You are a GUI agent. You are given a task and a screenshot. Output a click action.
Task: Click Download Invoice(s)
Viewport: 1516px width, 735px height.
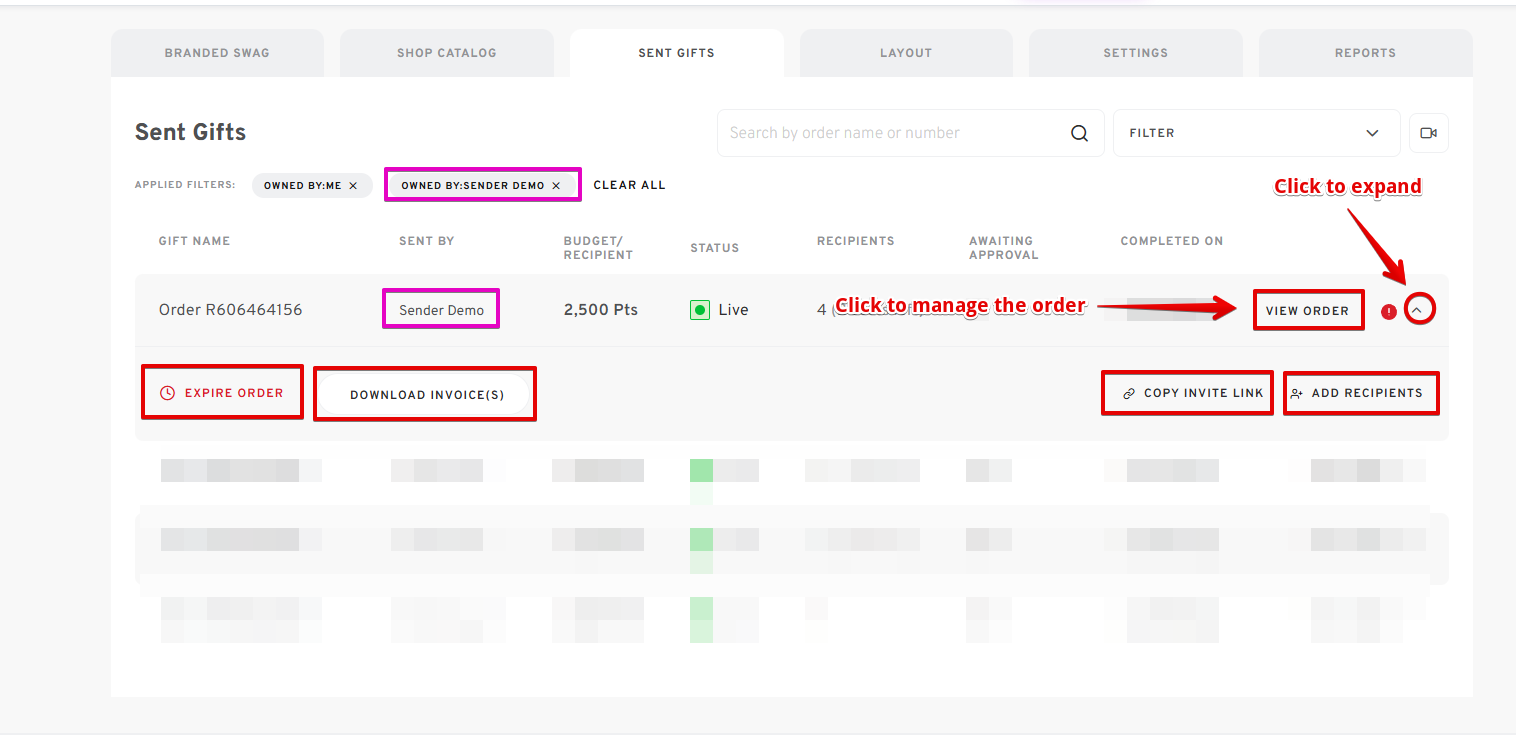[426, 395]
